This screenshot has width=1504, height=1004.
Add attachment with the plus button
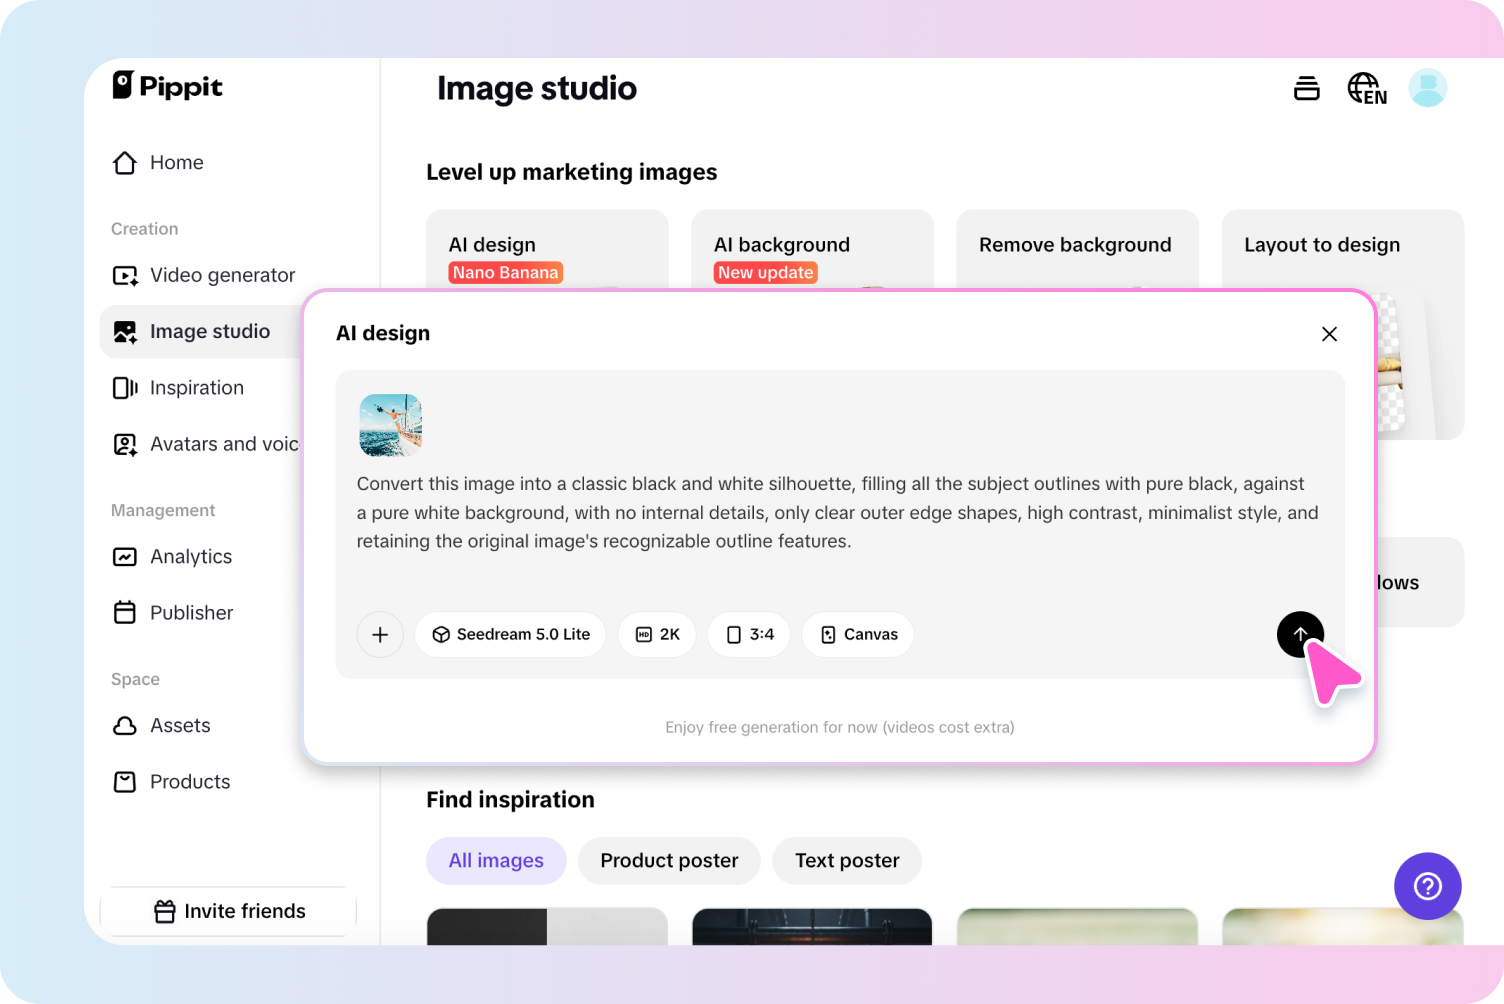pyautogui.click(x=380, y=634)
